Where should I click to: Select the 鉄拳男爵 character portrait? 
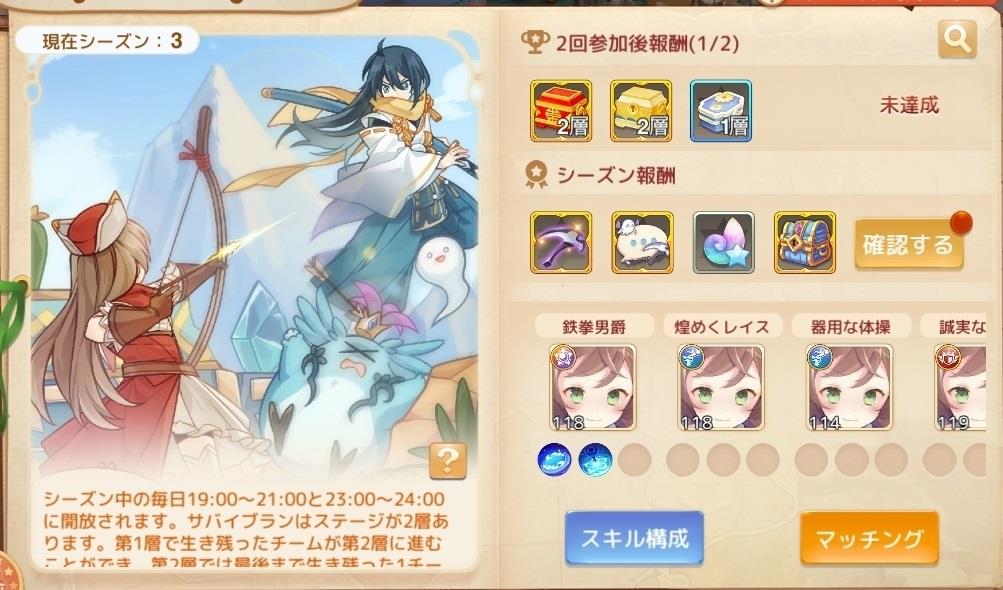pos(593,387)
